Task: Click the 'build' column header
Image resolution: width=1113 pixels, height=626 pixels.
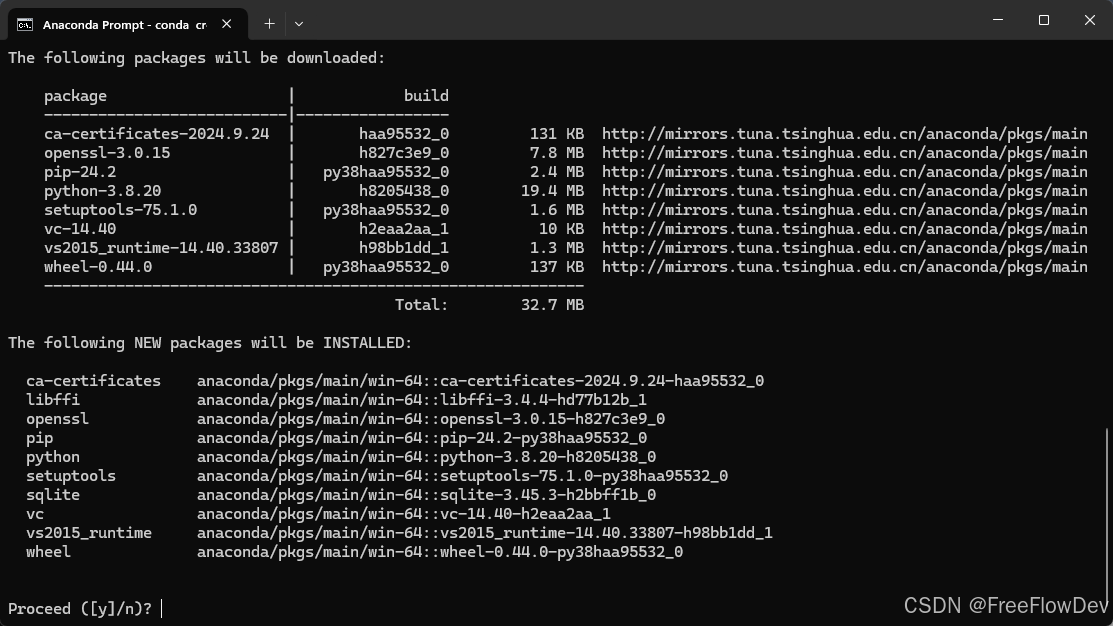Action: [x=426, y=96]
